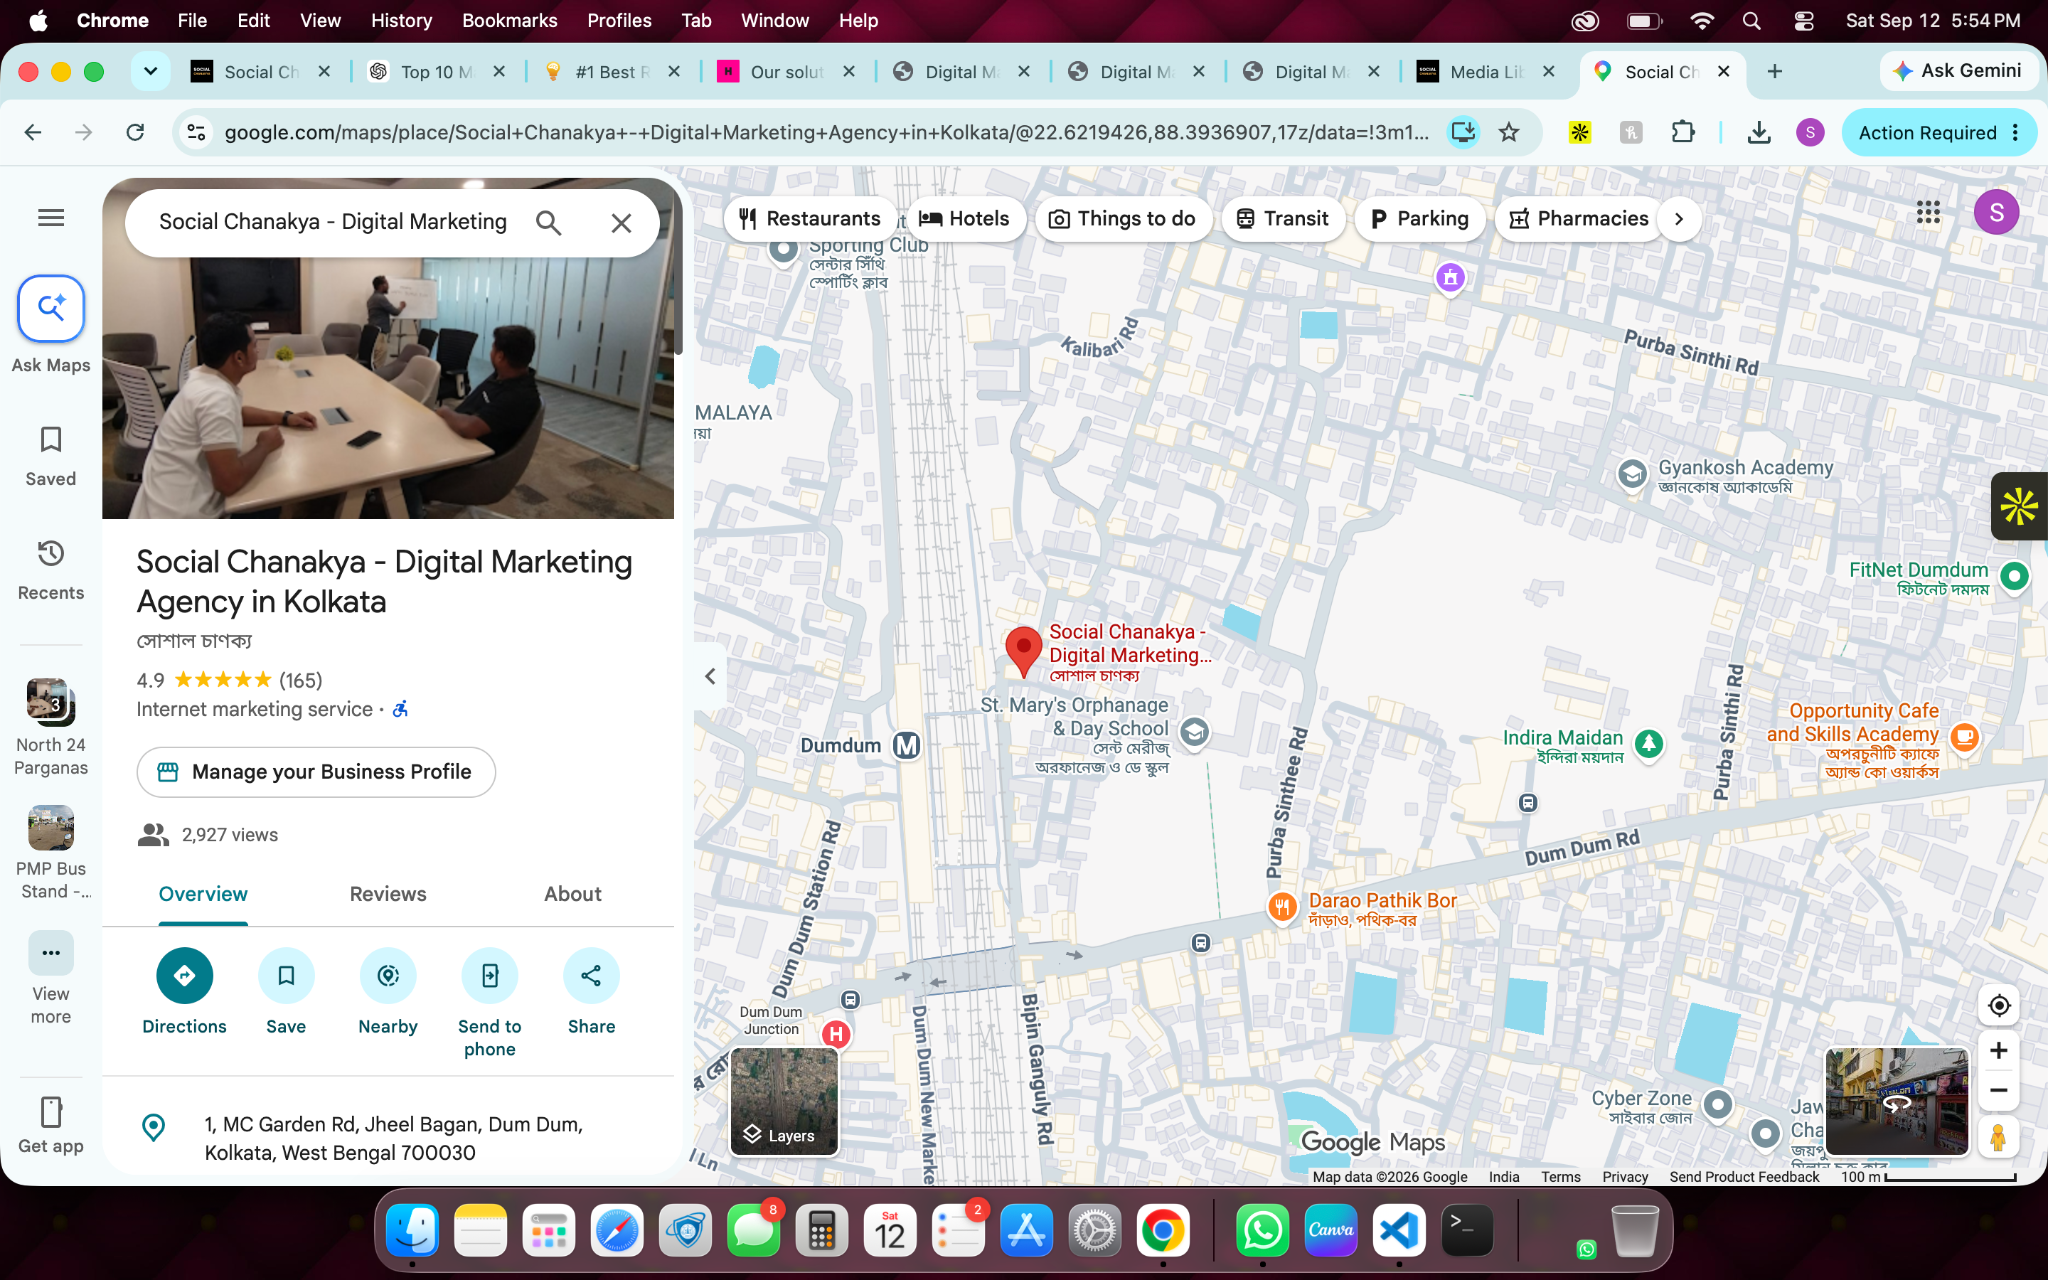Click Manage your Business Profile button
The width and height of the screenshot is (2048, 1280).
316,772
